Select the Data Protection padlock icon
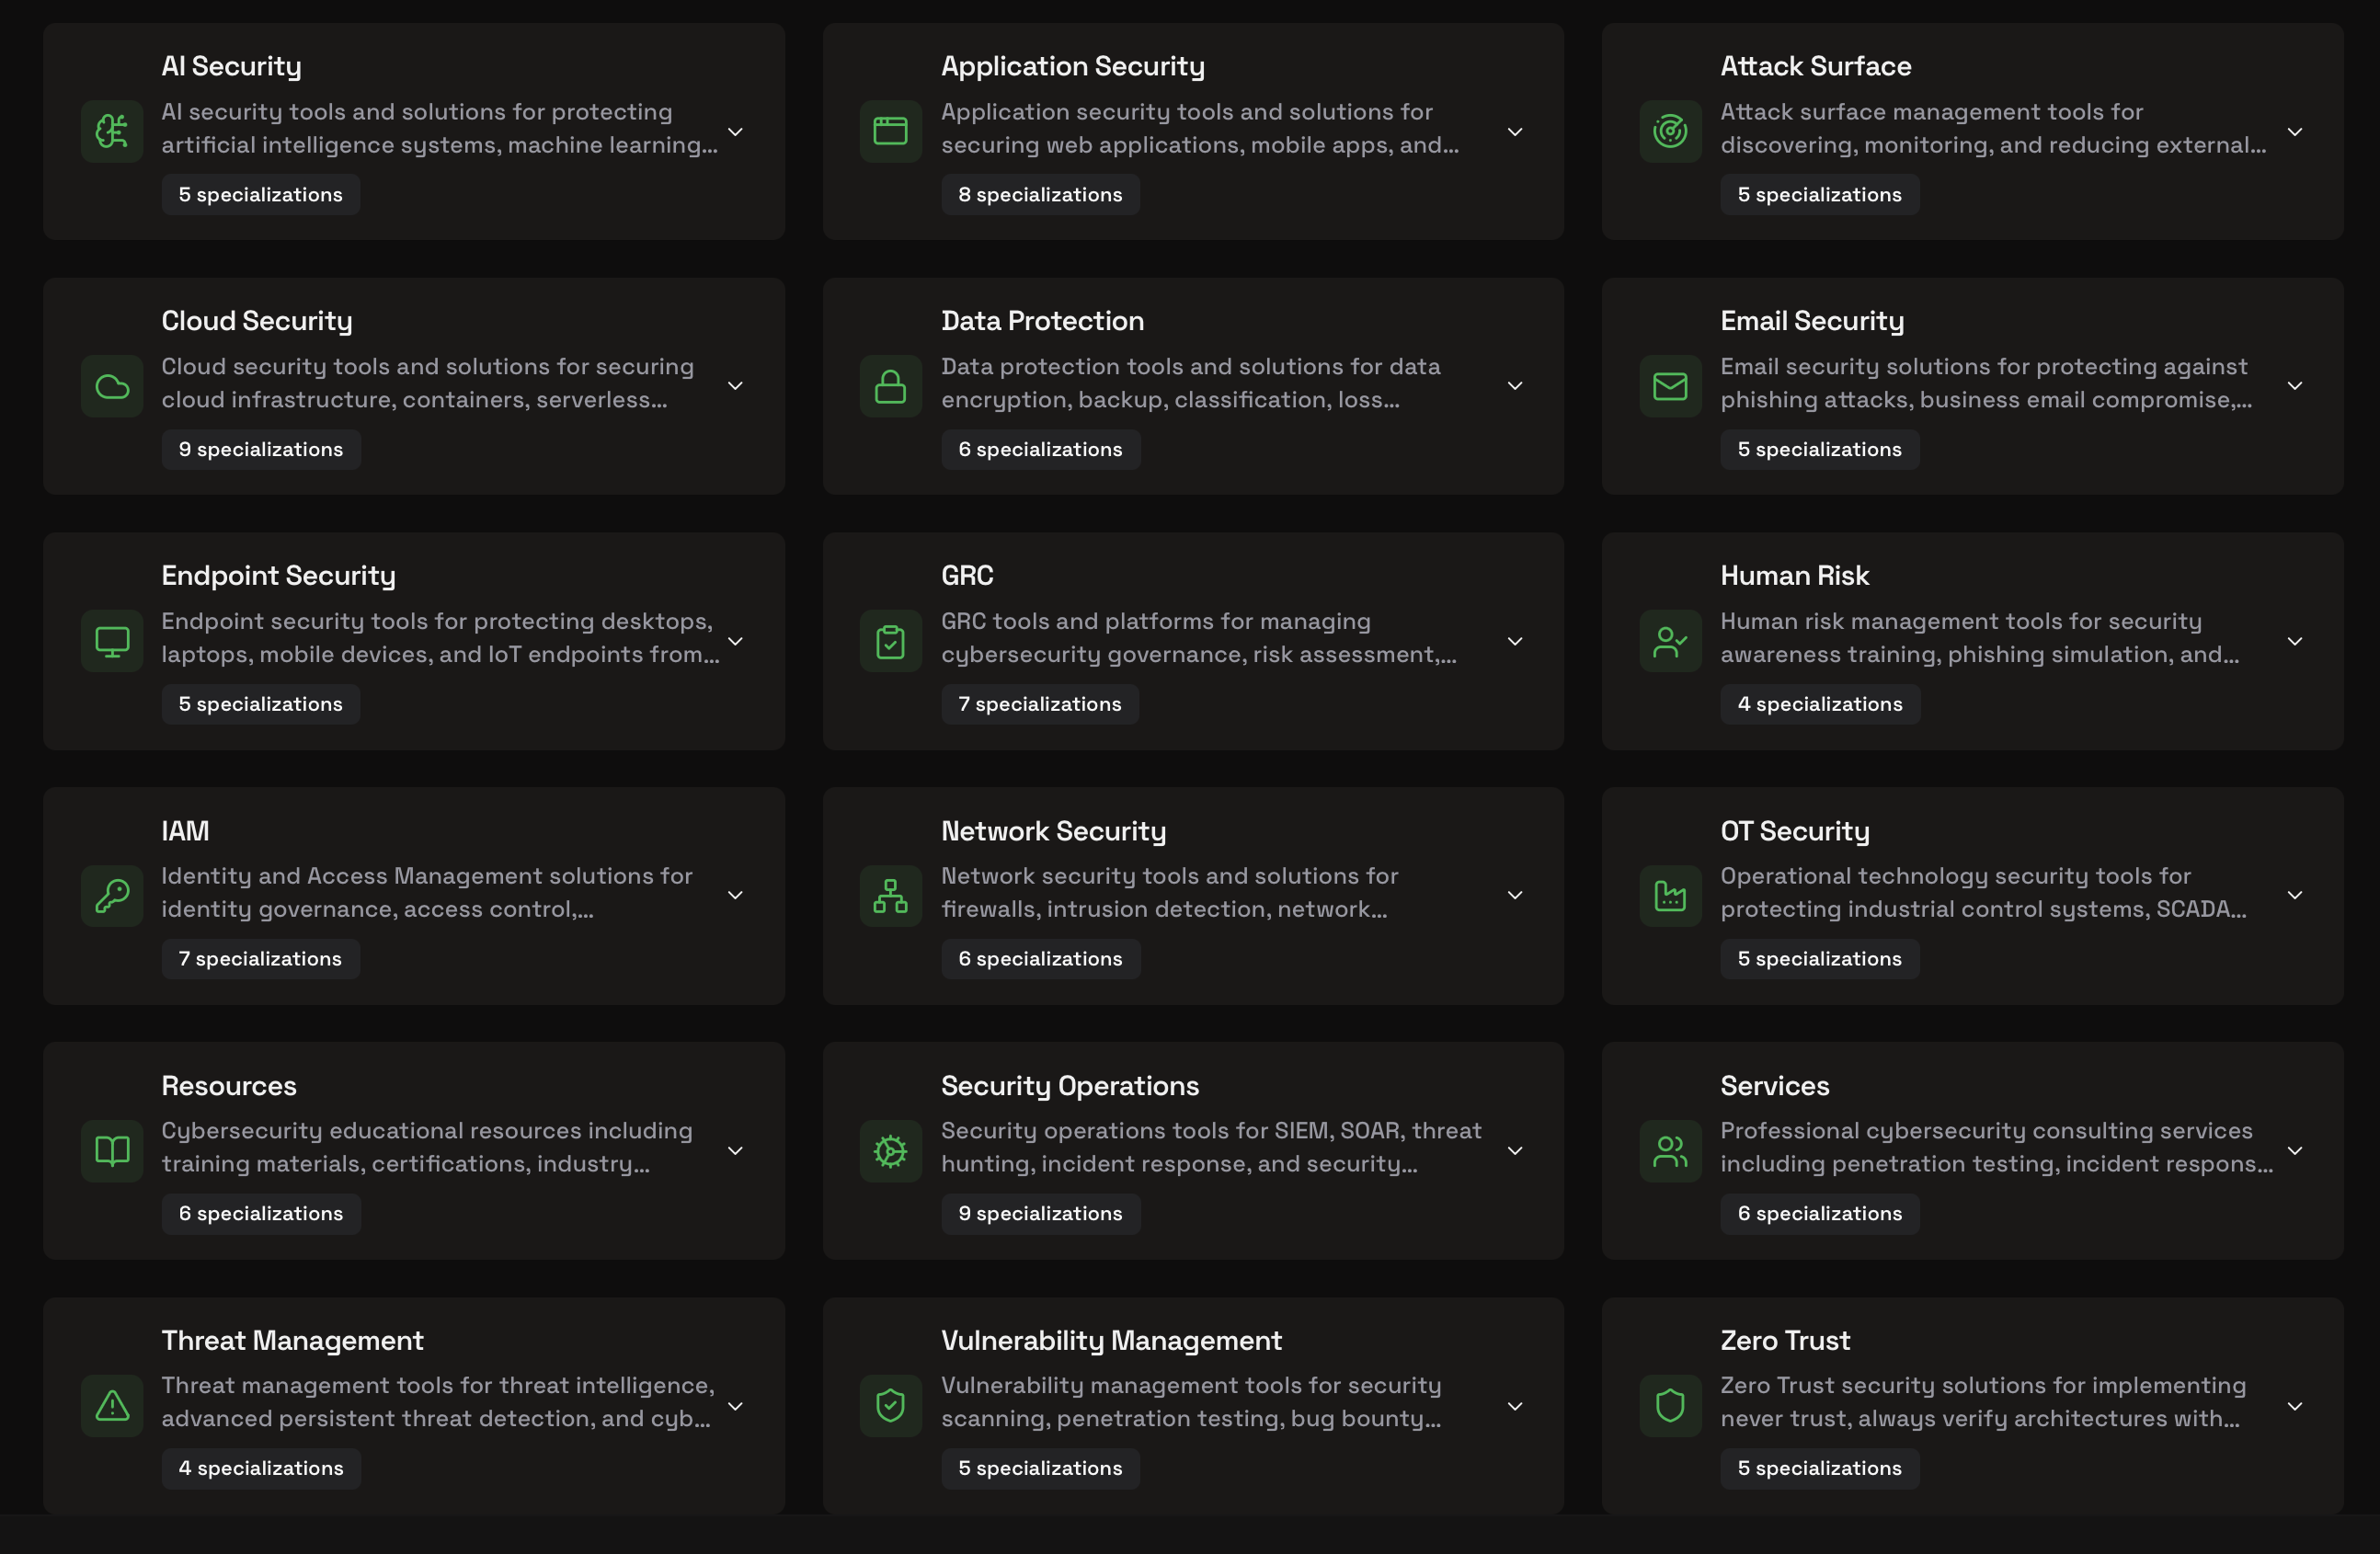The image size is (2380, 1554). [x=890, y=386]
